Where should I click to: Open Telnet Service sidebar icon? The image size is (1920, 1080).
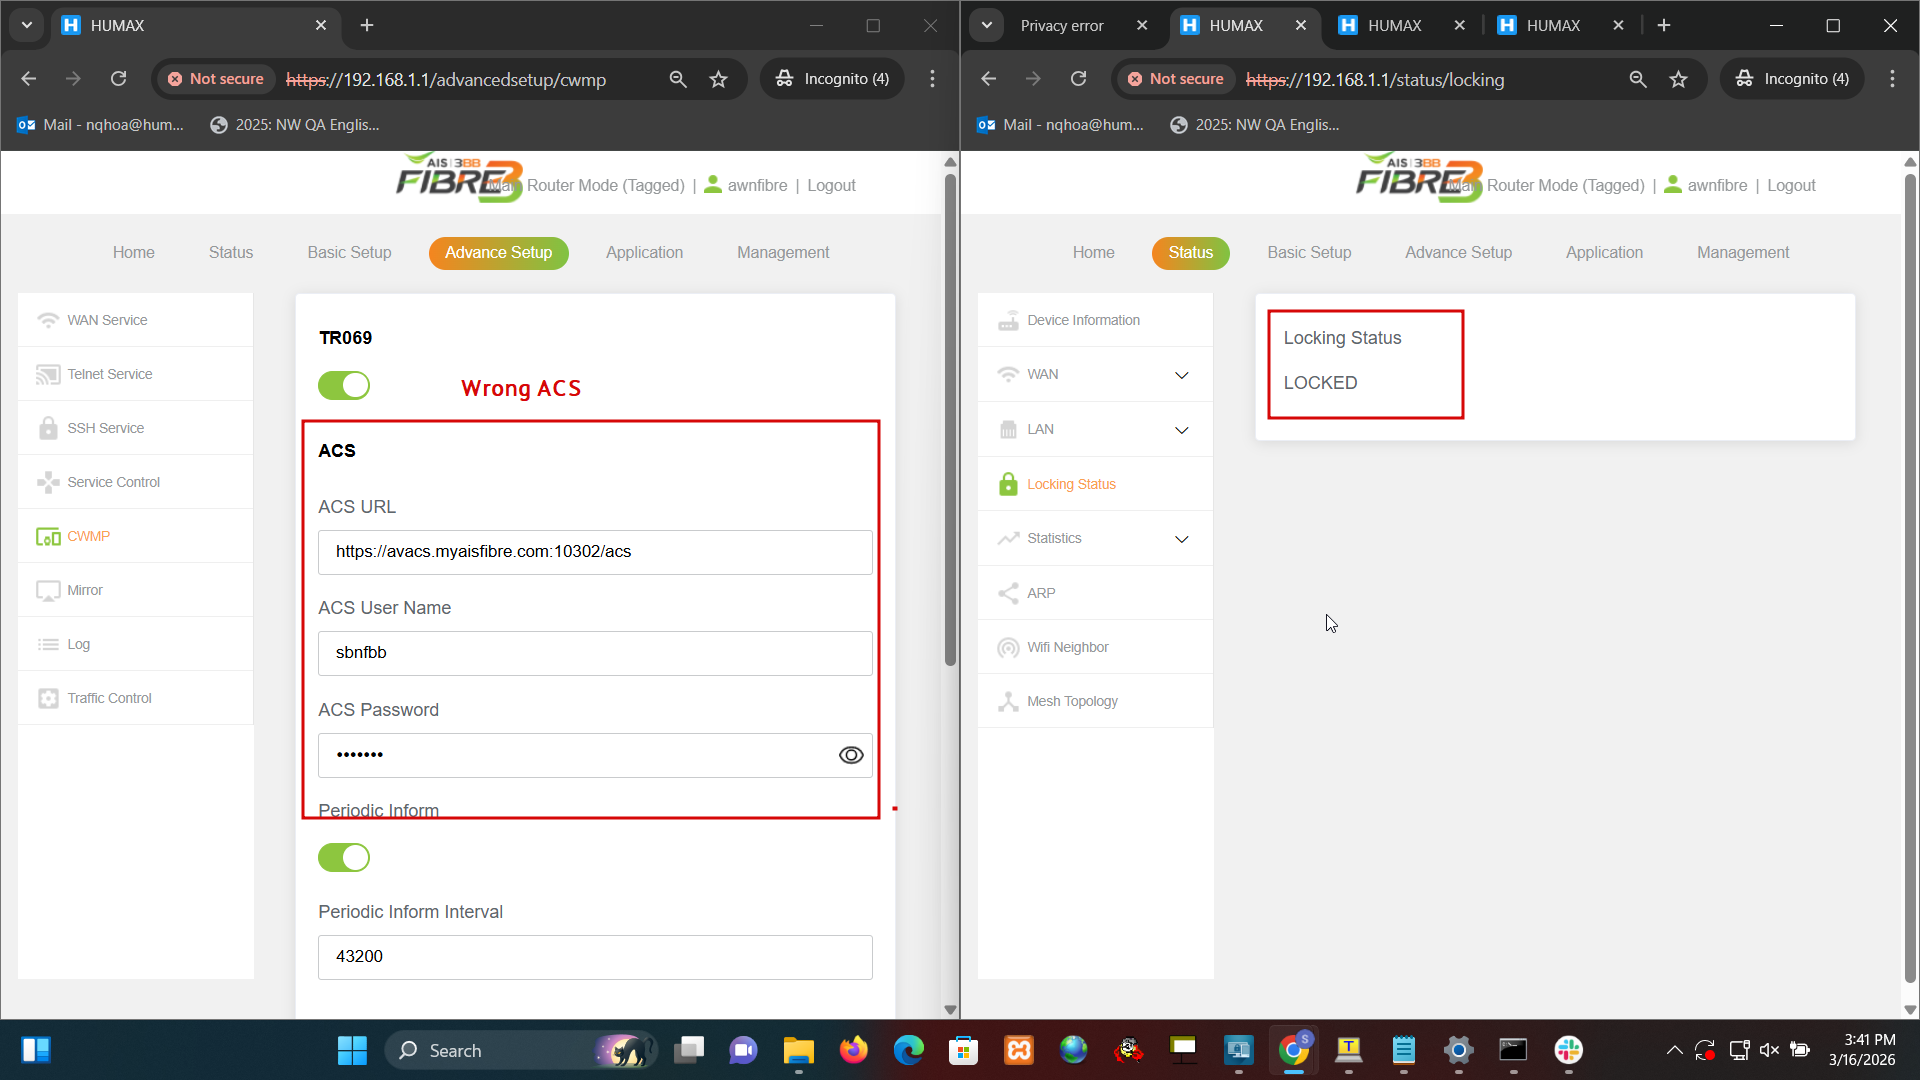tap(48, 374)
